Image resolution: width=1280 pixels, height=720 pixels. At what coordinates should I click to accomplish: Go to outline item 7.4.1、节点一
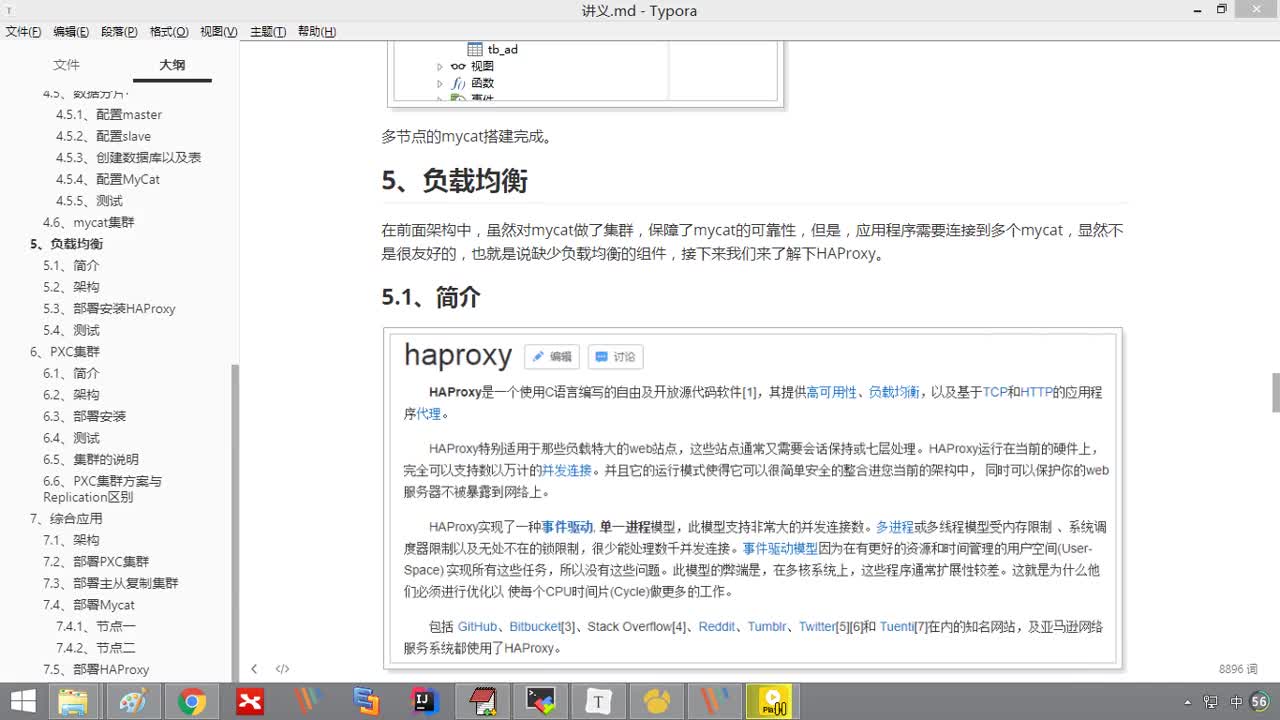(x=96, y=626)
